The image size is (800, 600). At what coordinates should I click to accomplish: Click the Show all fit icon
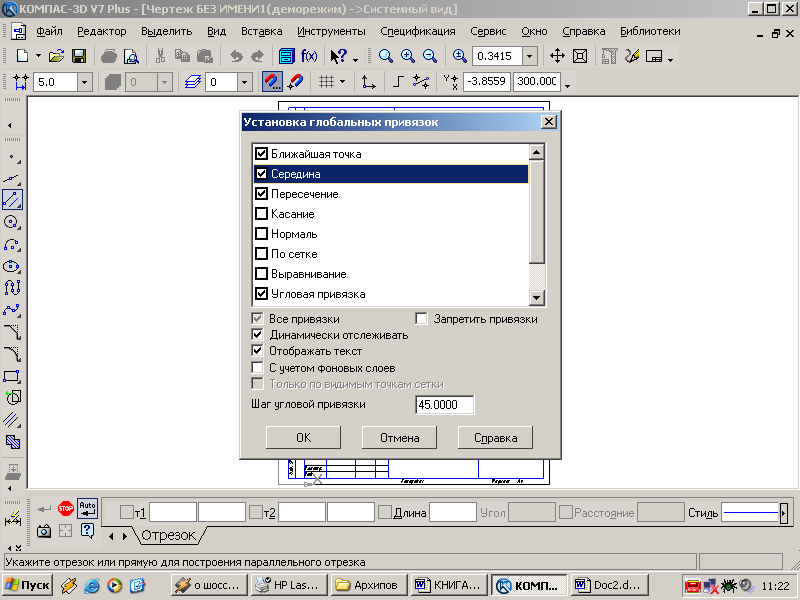(x=580, y=56)
